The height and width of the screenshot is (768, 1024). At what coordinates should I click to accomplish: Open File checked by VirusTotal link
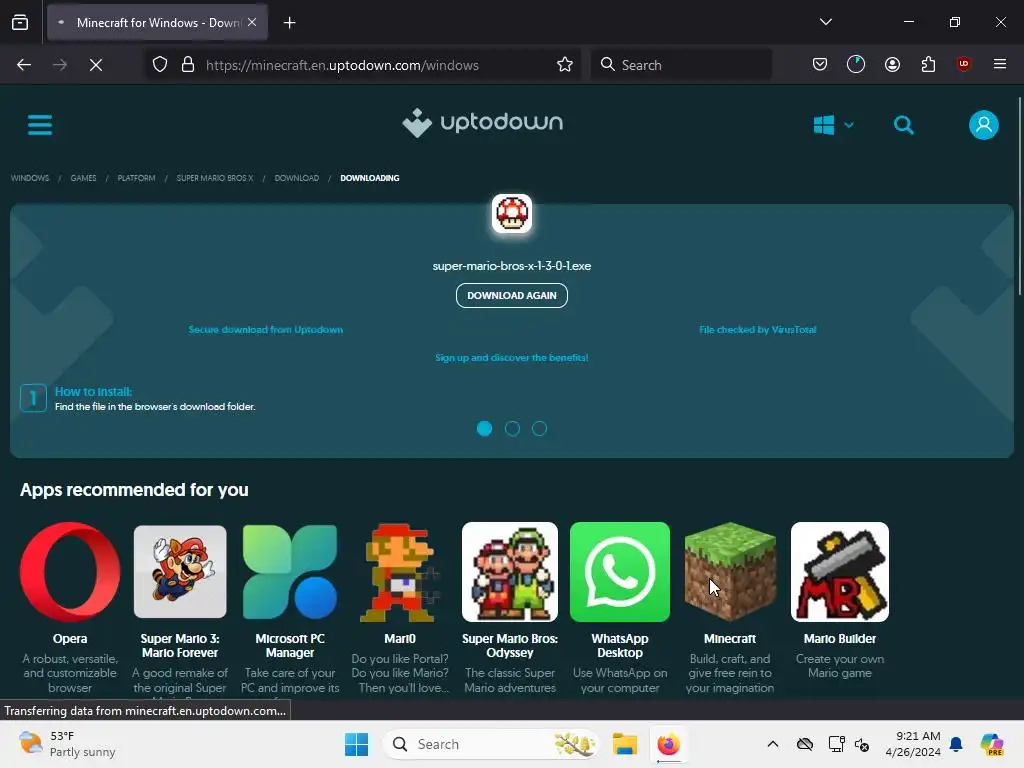click(x=758, y=330)
